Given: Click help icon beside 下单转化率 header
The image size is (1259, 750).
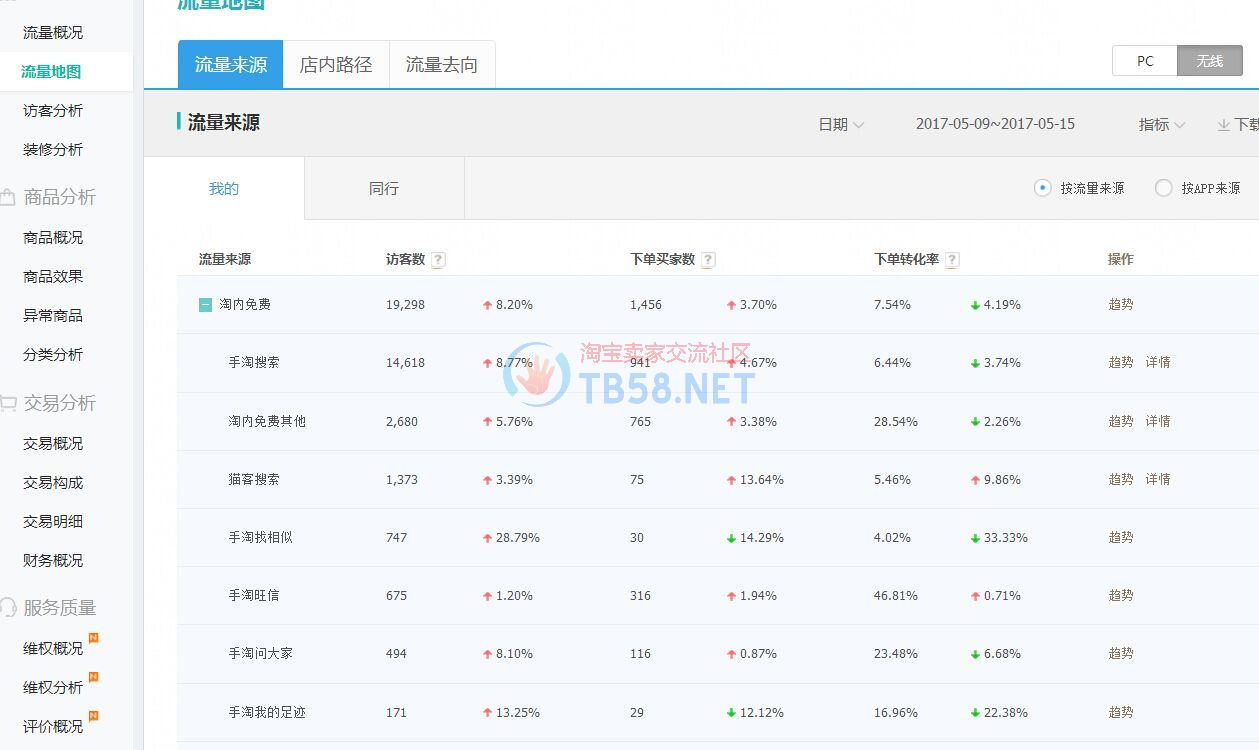Looking at the screenshot, I should point(952,260).
